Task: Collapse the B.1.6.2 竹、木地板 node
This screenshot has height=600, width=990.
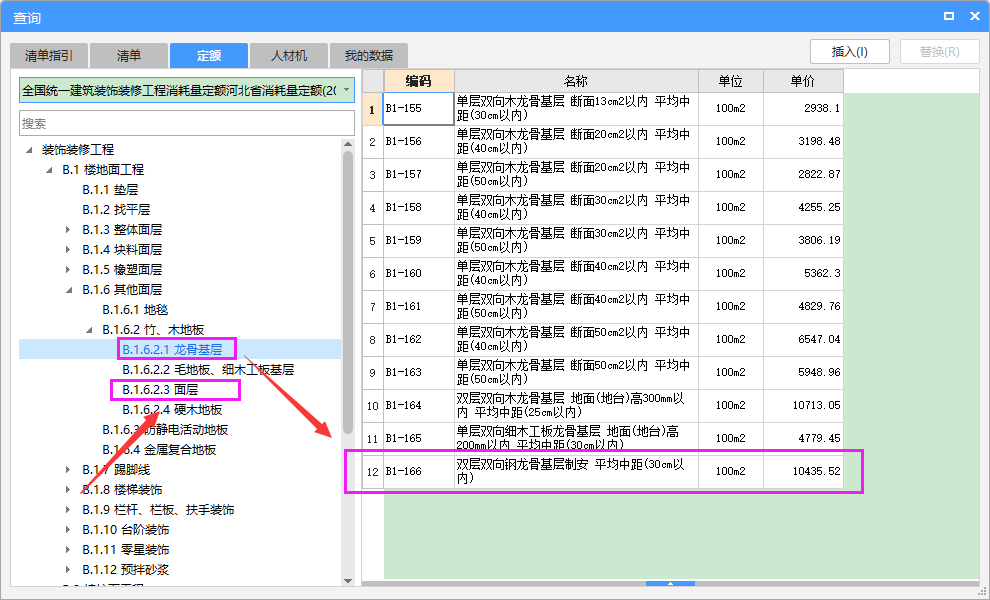Action: (89, 330)
